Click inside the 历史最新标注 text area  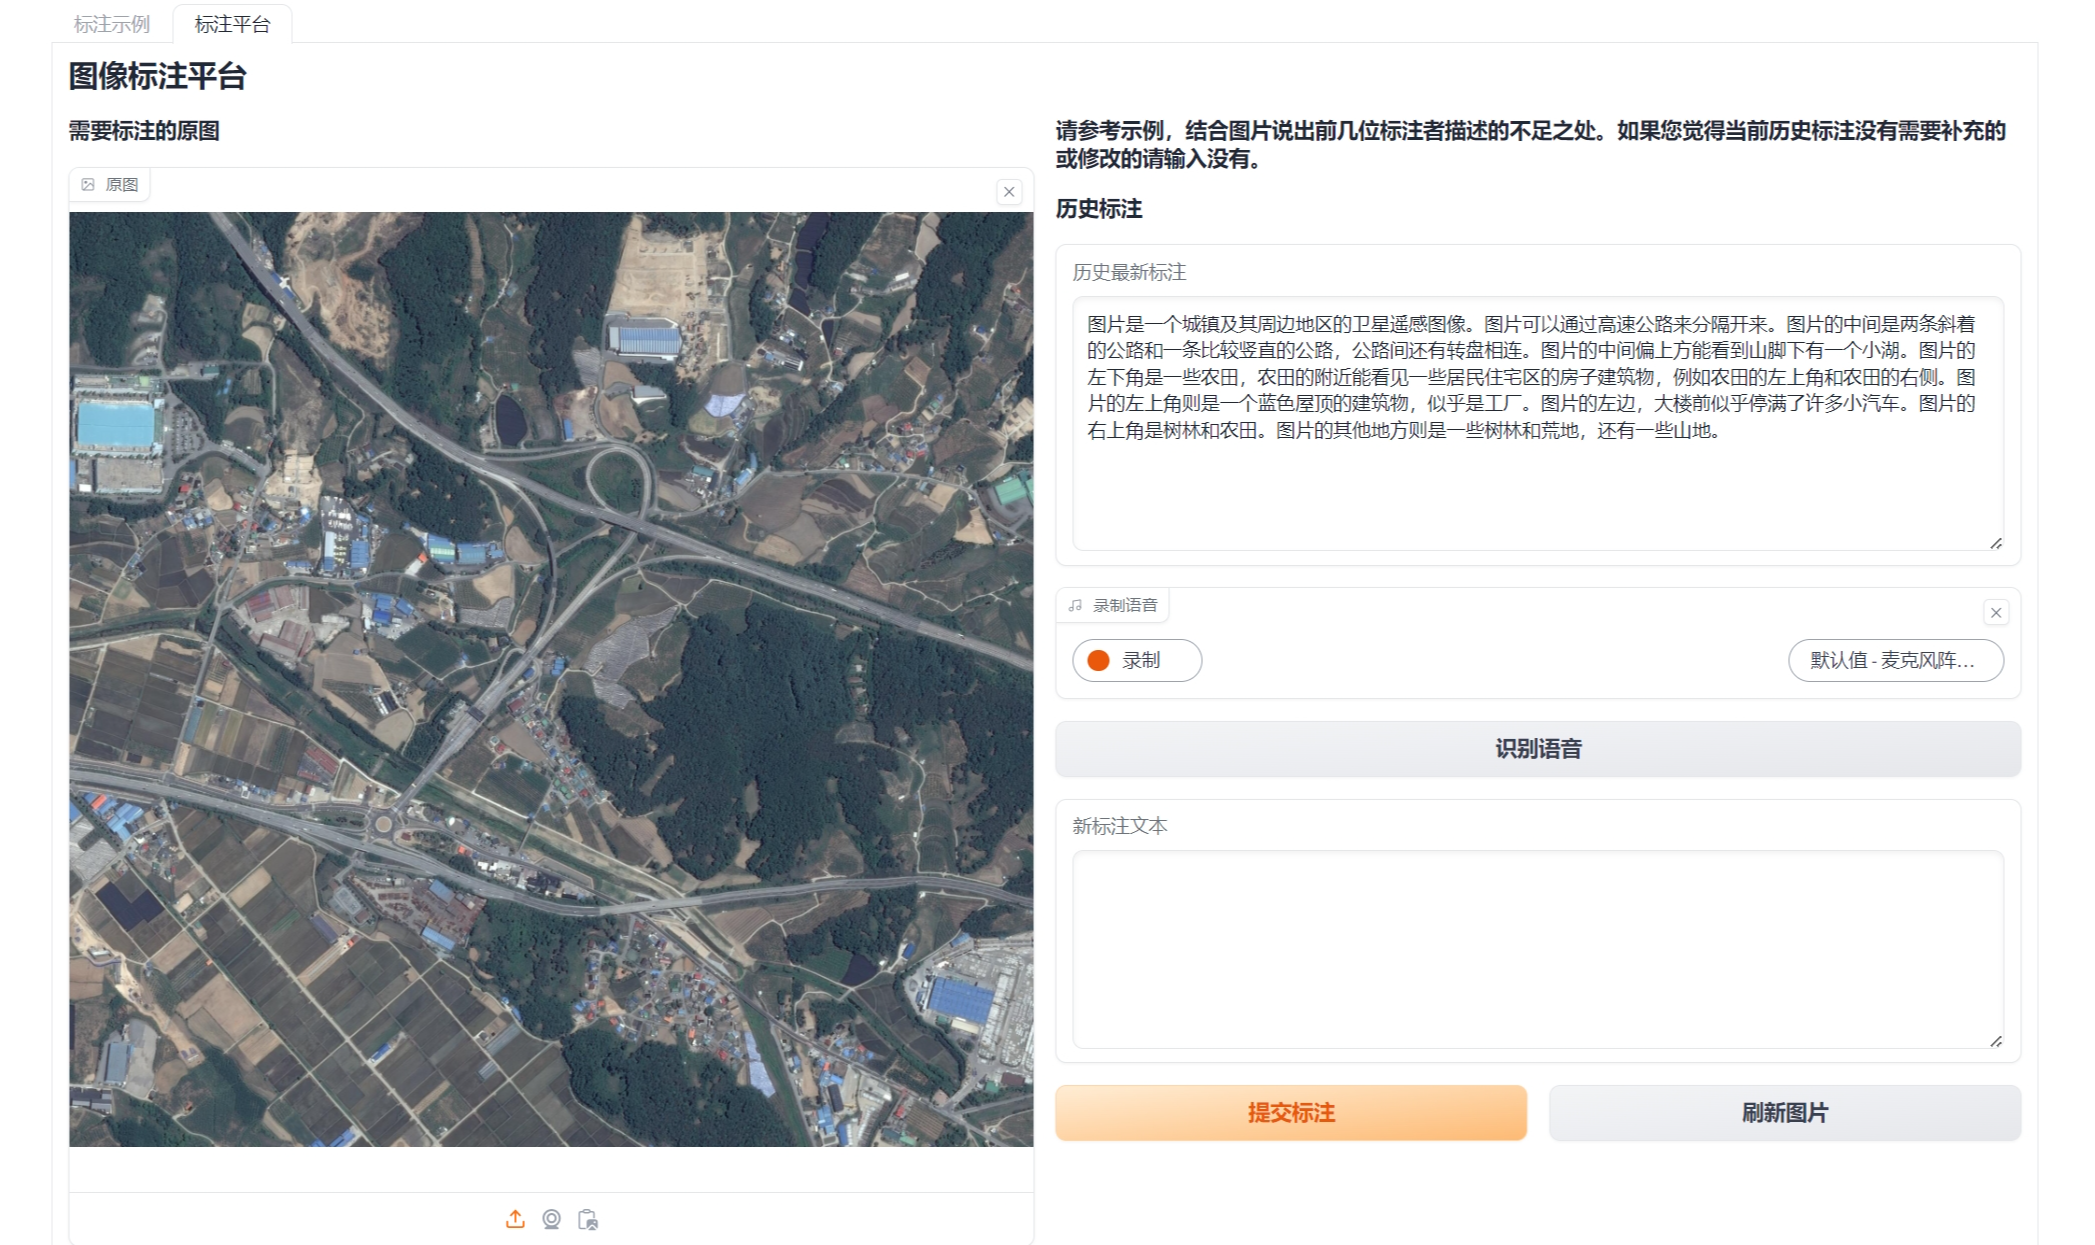[1538, 423]
